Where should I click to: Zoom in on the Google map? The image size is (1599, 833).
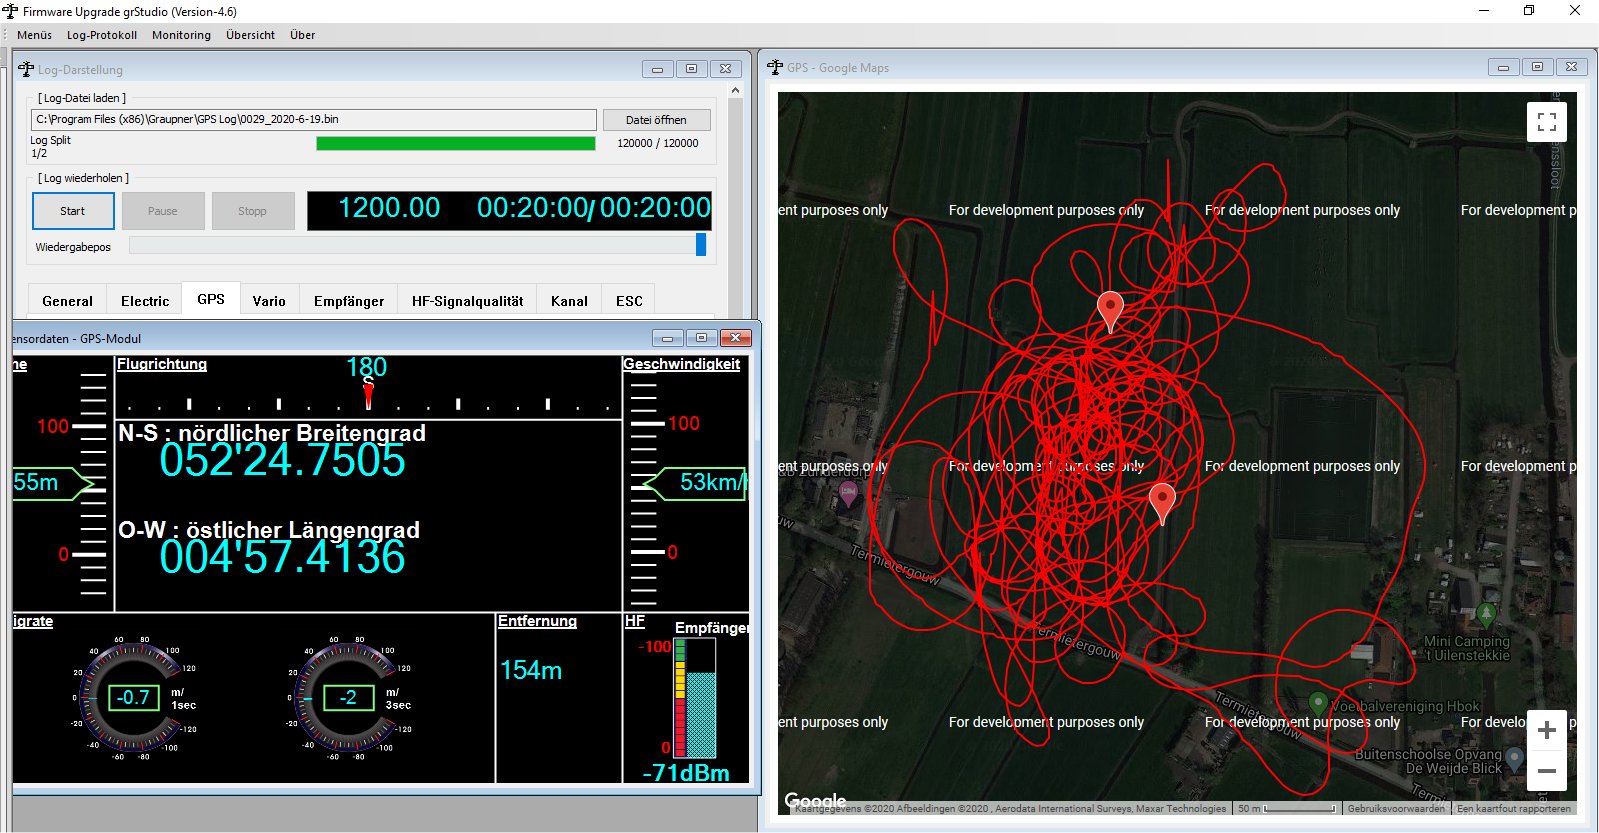1546,730
